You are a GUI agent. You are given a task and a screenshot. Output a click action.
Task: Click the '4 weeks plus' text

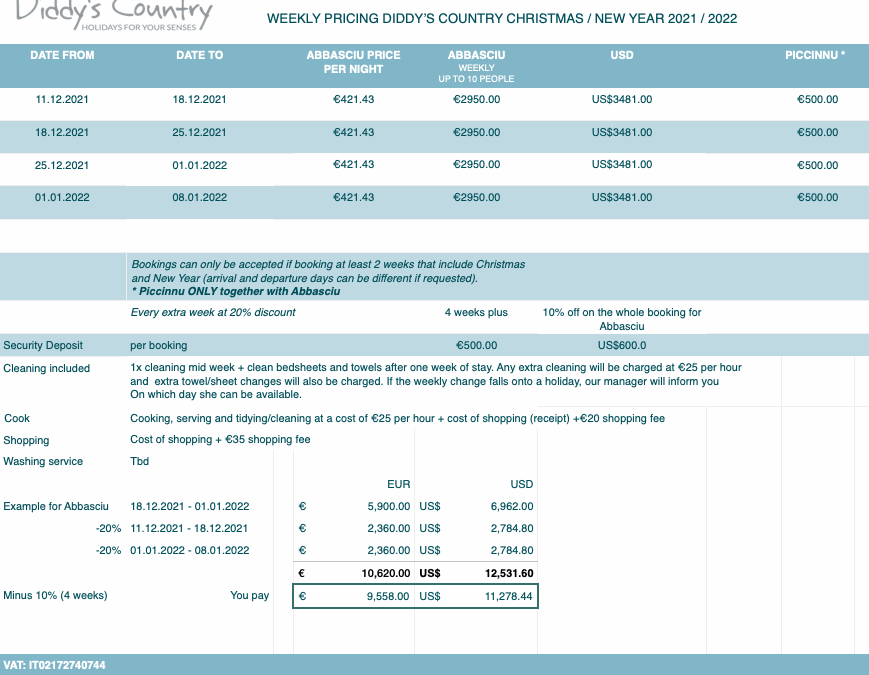point(476,313)
